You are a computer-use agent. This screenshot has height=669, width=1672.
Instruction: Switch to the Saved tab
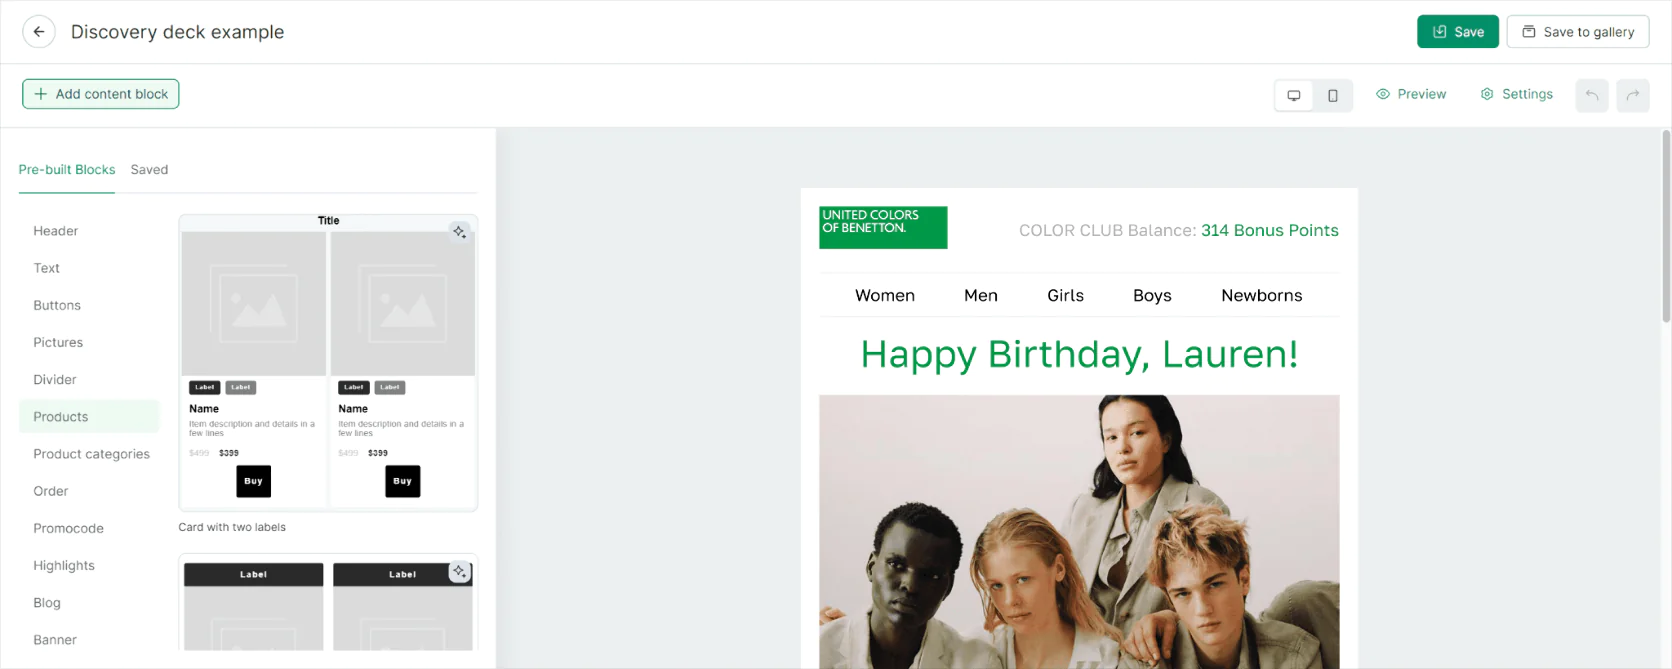(x=149, y=170)
